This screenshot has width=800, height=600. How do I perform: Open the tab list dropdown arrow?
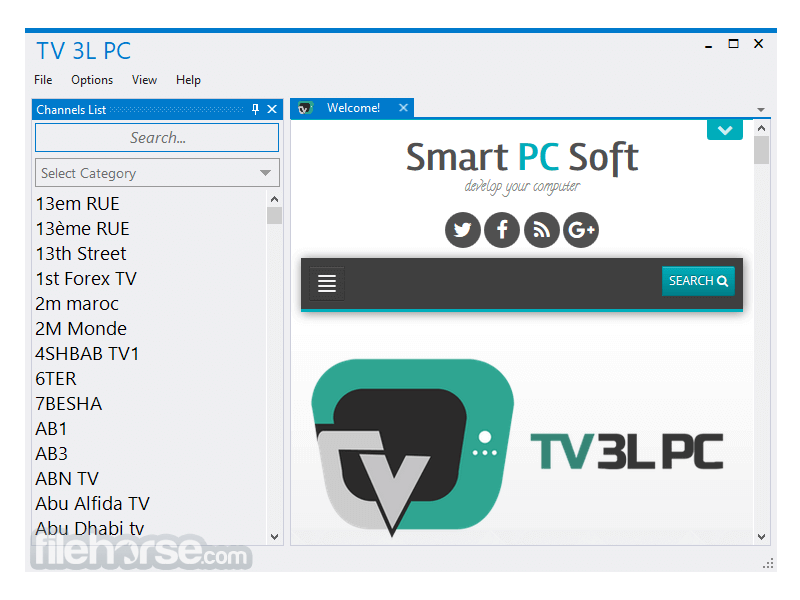pyautogui.click(x=761, y=110)
